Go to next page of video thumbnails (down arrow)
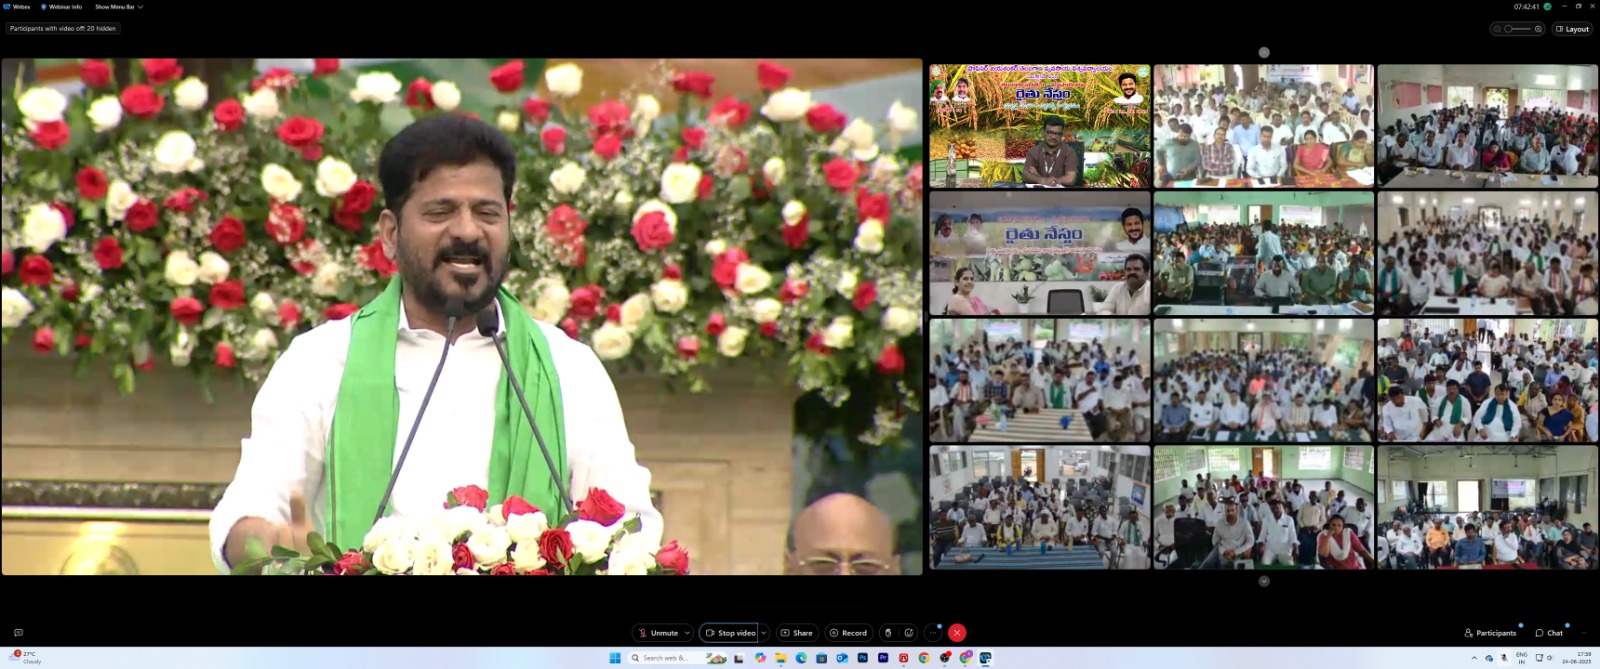1600x669 pixels. click(x=1264, y=581)
